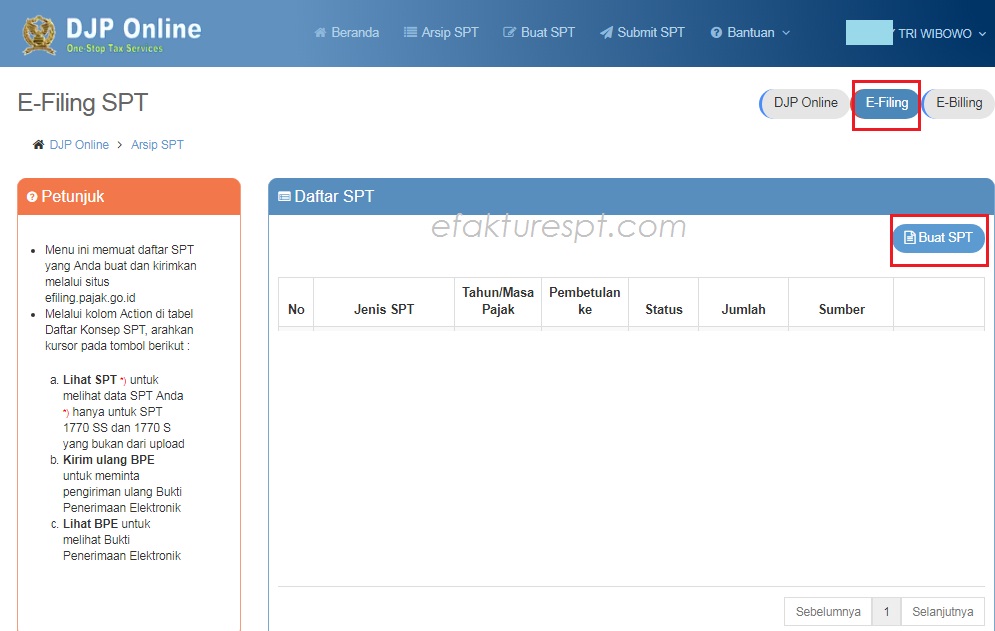Switch to the E-Filing tab pill

tap(886, 103)
